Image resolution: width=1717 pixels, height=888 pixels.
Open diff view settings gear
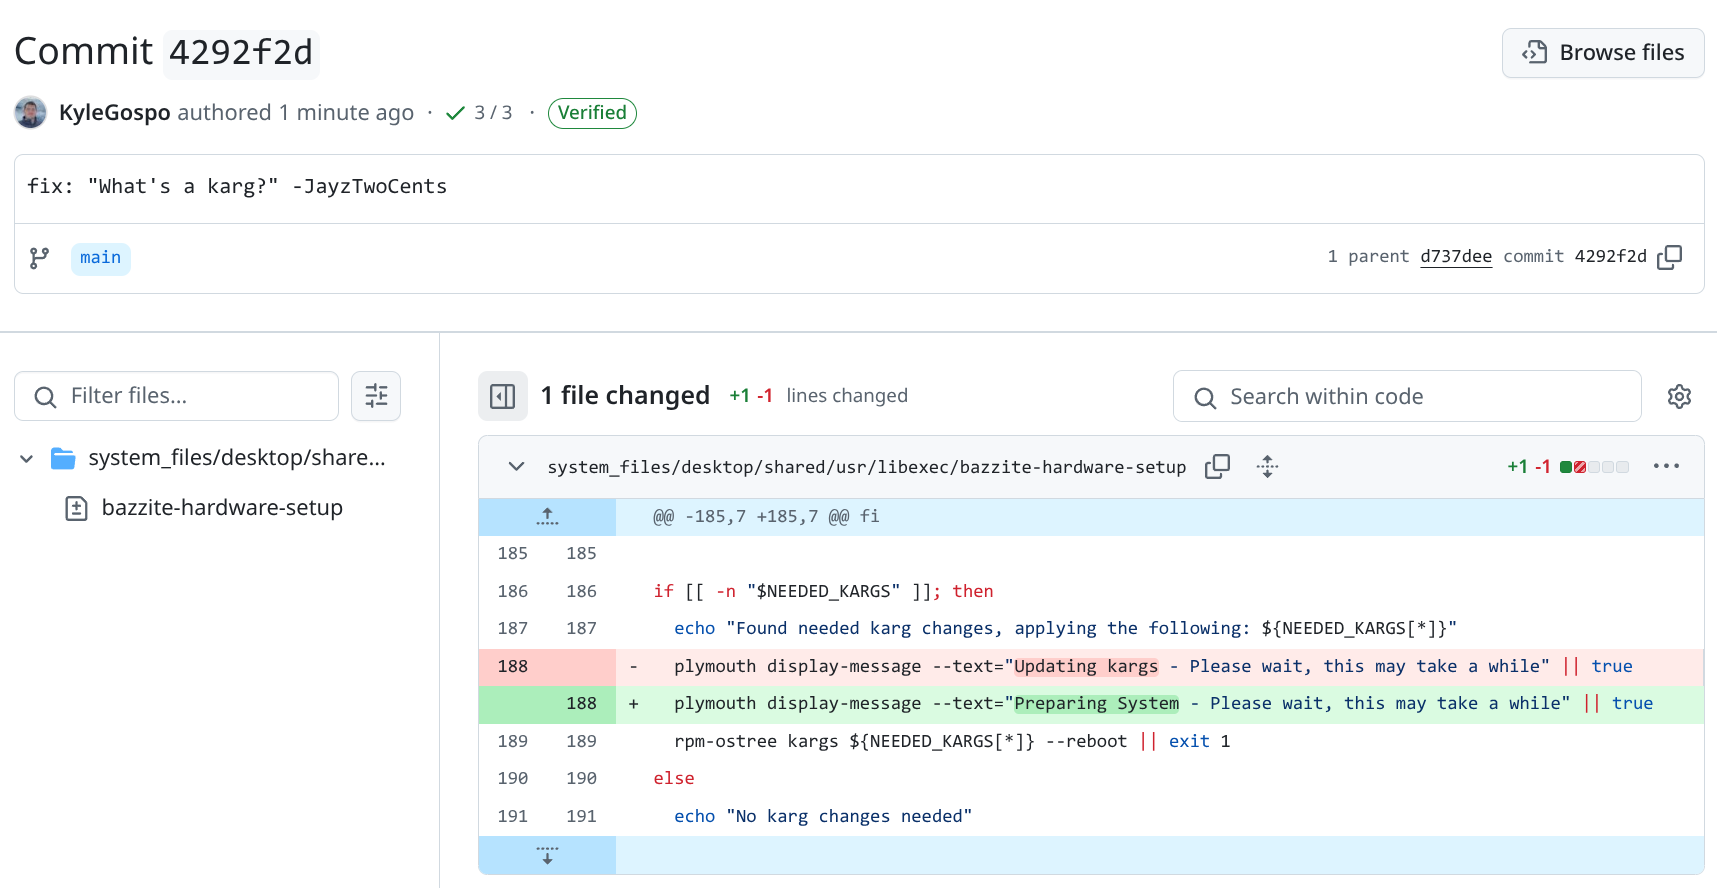(1679, 397)
